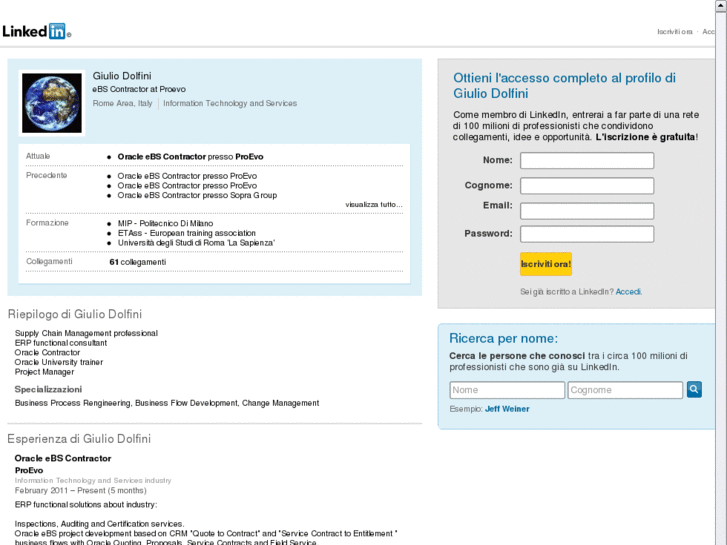Click the Riepilogo di Giulio Dolfini heading
The height and width of the screenshot is (545, 727).
tap(75, 314)
